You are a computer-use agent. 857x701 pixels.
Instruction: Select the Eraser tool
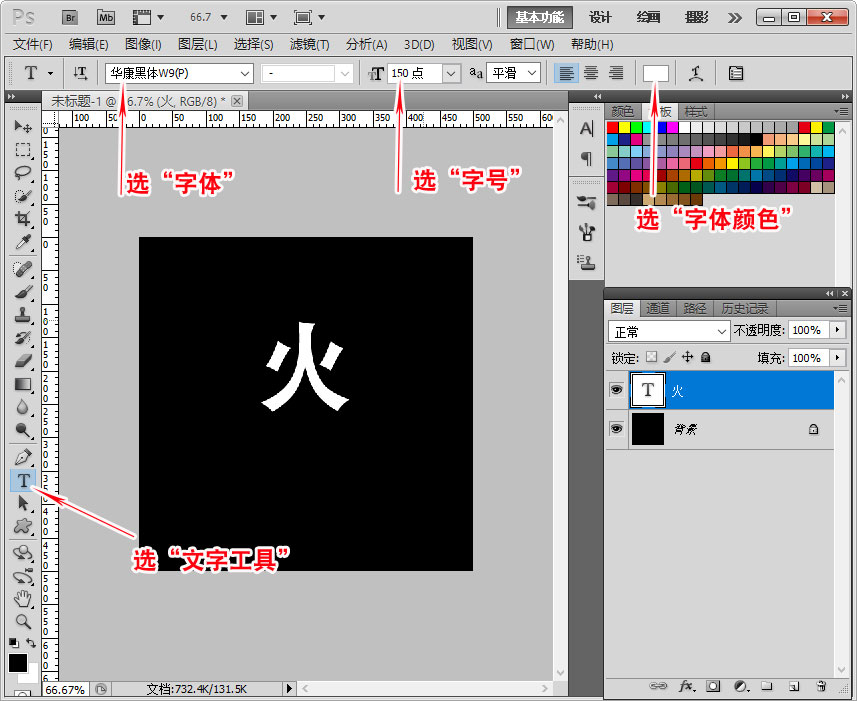click(22, 361)
